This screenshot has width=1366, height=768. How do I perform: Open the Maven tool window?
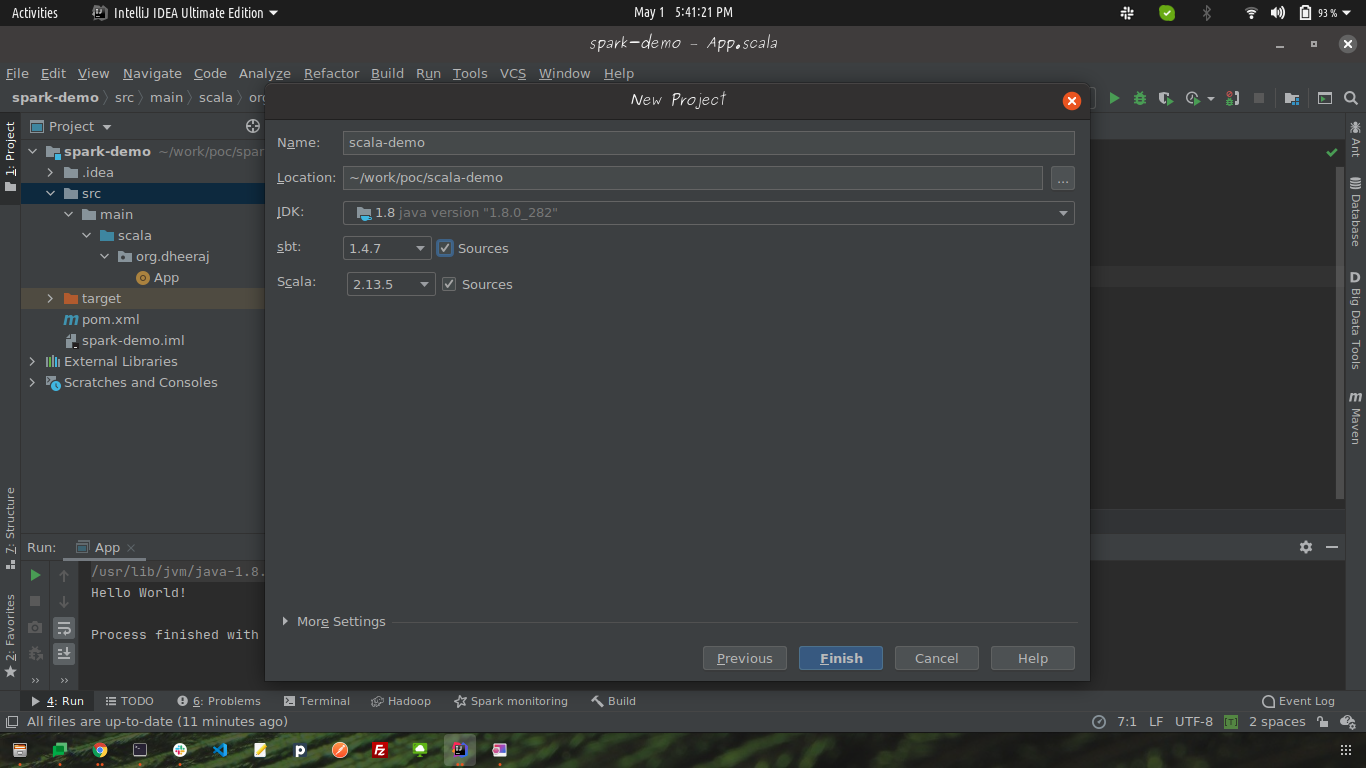1355,417
